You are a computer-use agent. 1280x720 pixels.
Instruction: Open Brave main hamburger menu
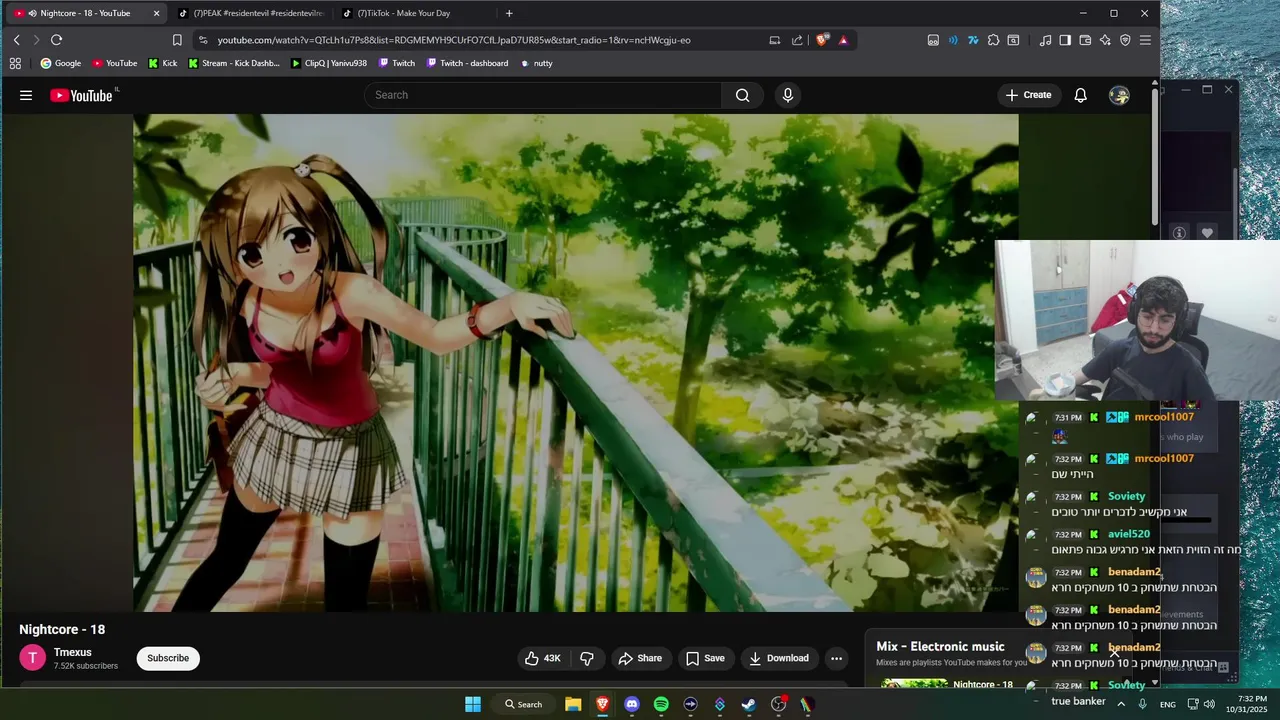pyautogui.click(x=1145, y=40)
